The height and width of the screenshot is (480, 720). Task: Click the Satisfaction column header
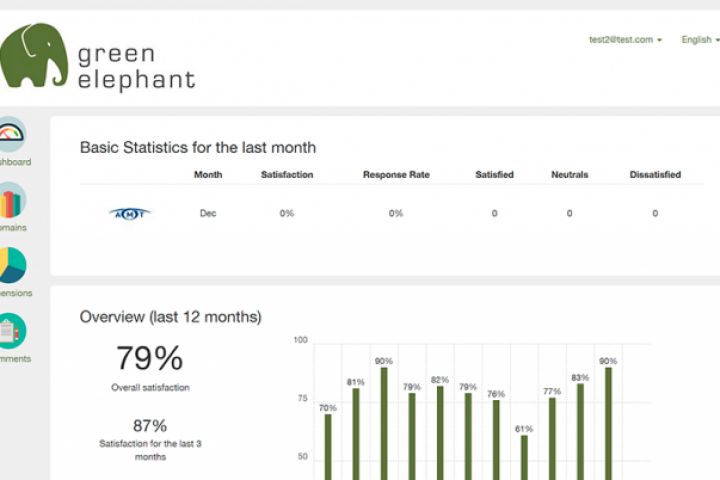tap(287, 175)
